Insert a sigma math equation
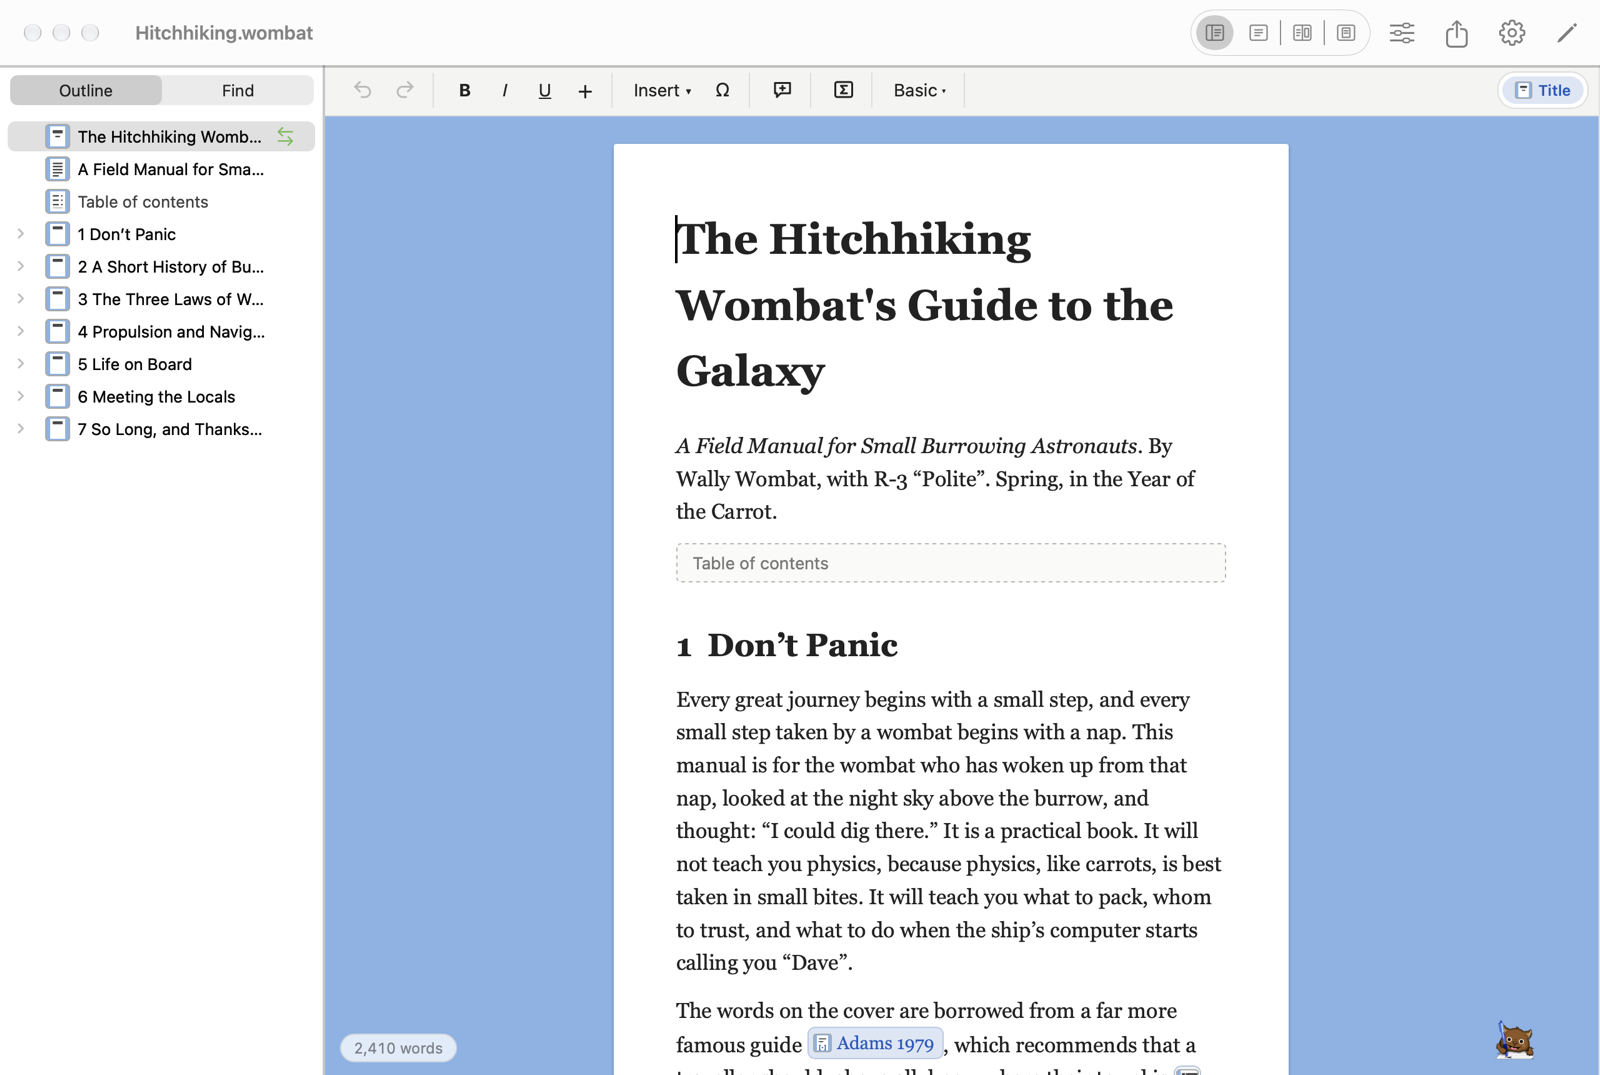Image resolution: width=1600 pixels, height=1075 pixels. click(844, 90)
